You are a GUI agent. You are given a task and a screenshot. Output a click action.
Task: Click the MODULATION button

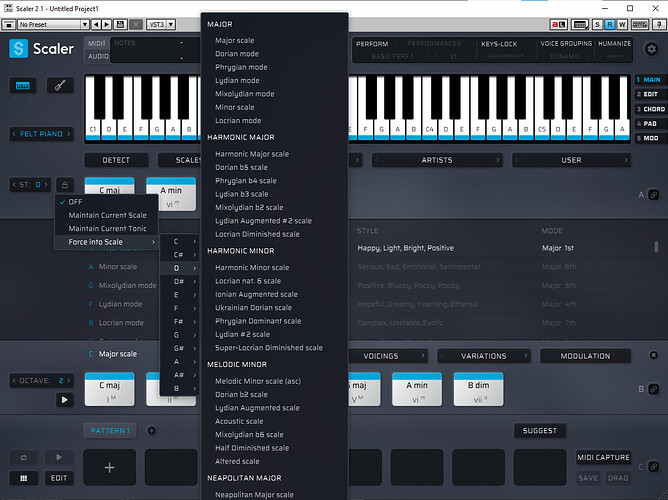click(x=585, y=356)
